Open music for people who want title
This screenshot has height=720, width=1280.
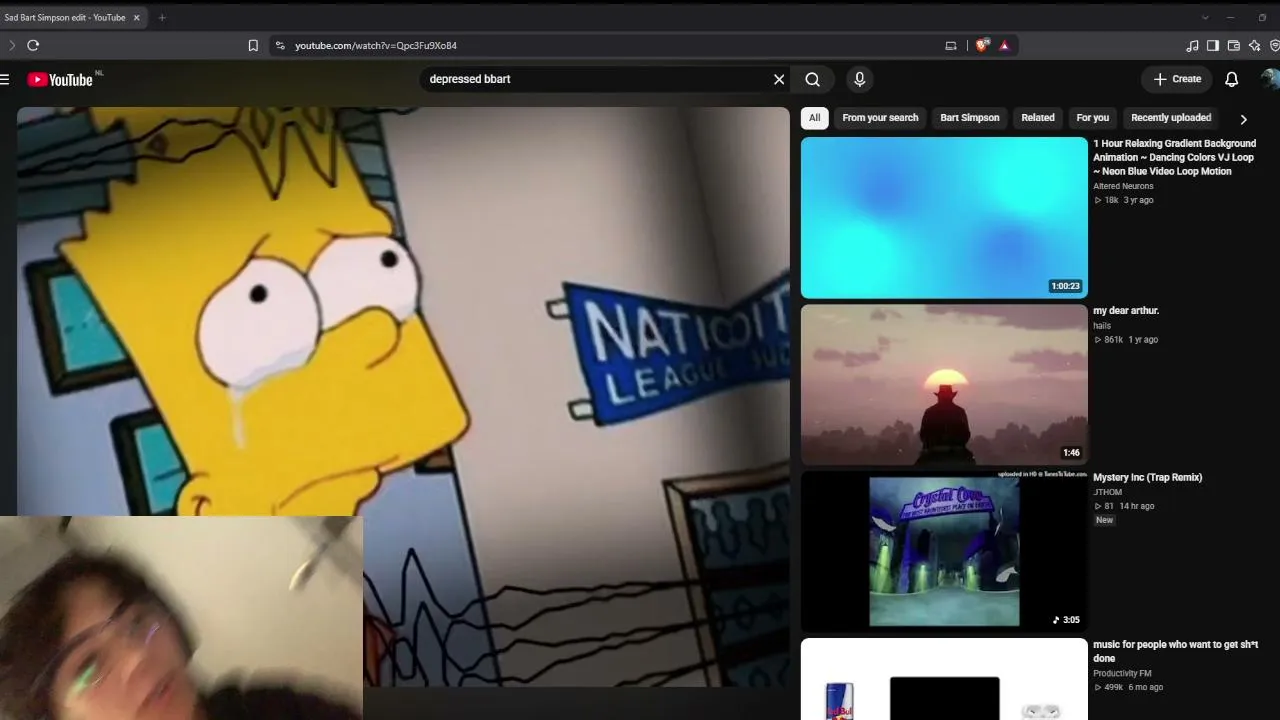(1176, 651)
